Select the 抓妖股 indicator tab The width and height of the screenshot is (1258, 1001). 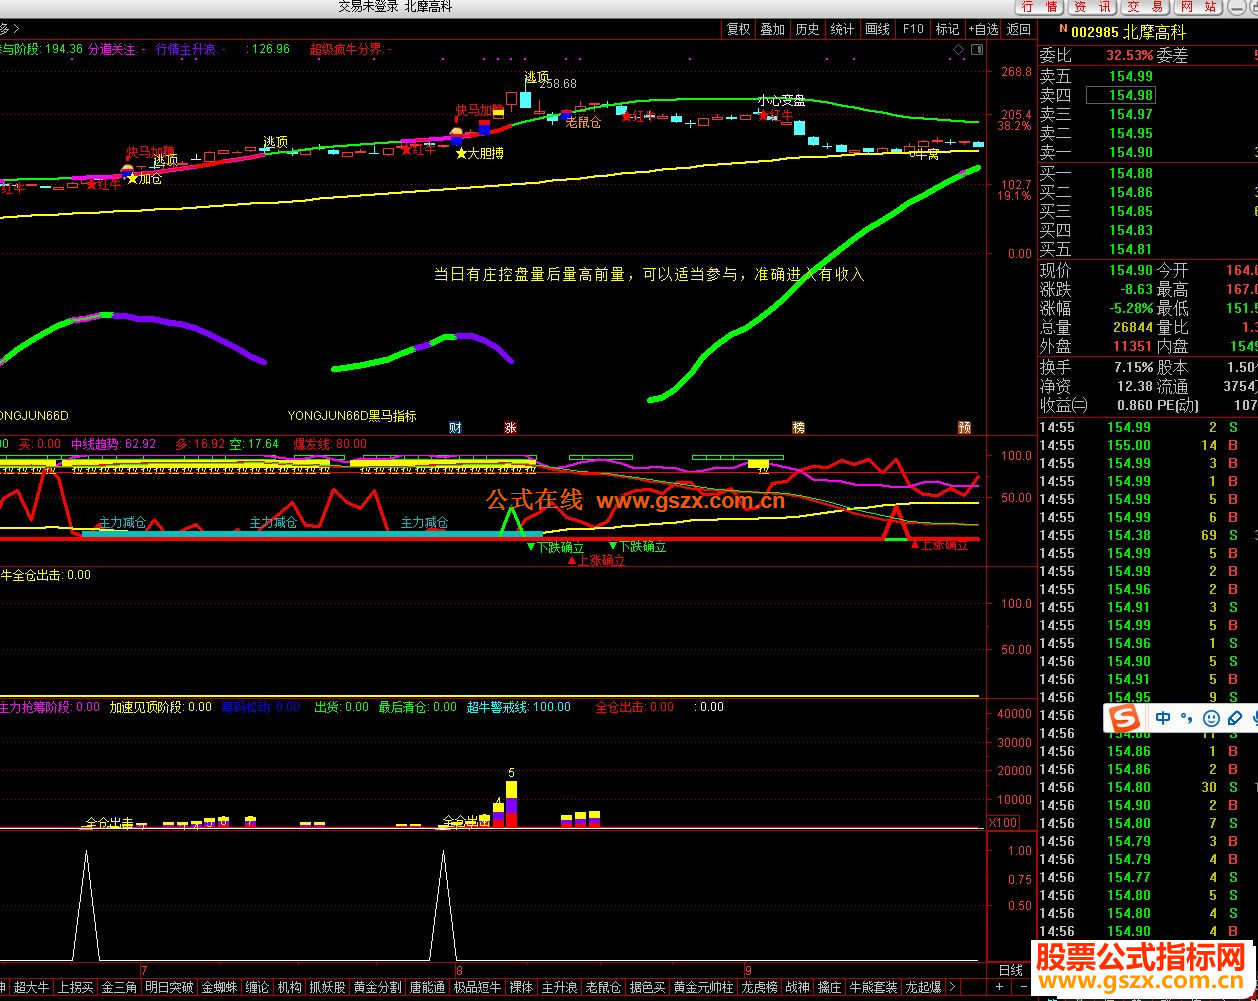pyautogui.click(x=328, y=987)
